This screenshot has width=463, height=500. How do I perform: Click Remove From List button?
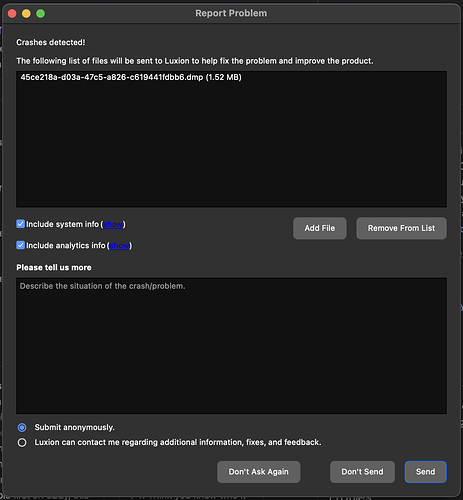(x=401, y=228)
